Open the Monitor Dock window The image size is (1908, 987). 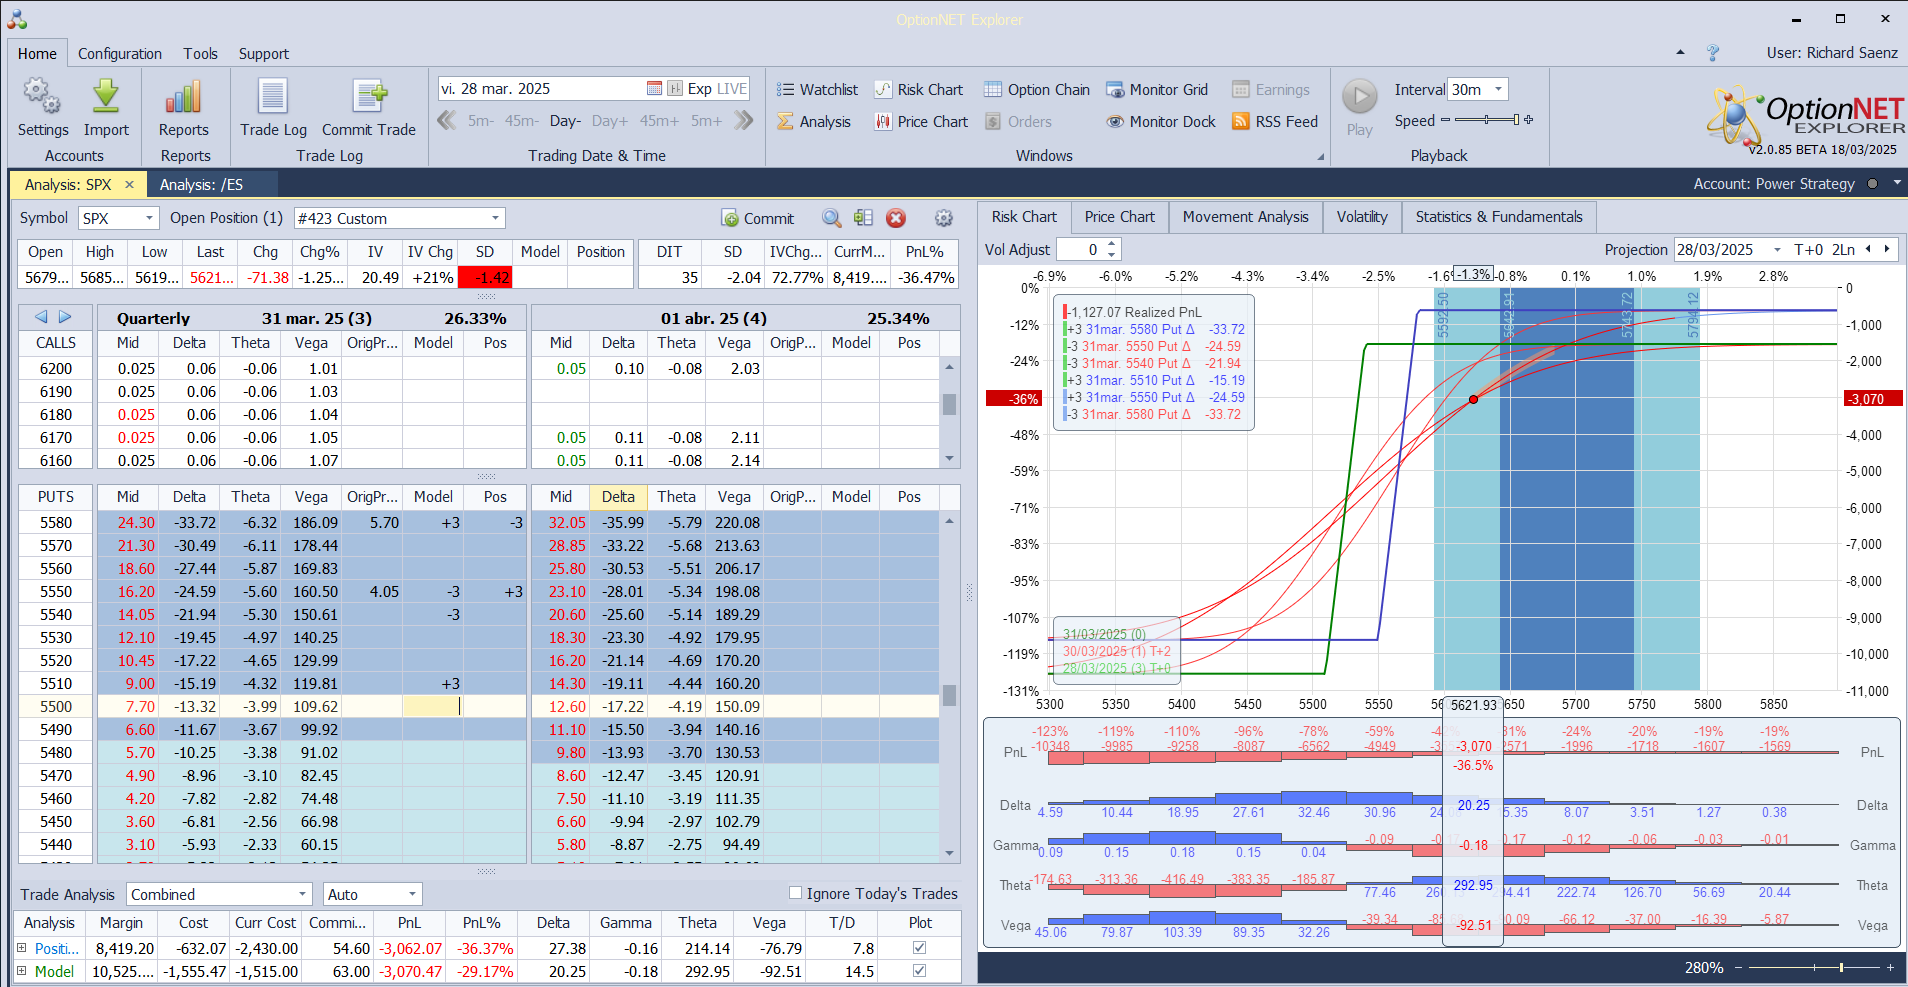pos(1161,122)
